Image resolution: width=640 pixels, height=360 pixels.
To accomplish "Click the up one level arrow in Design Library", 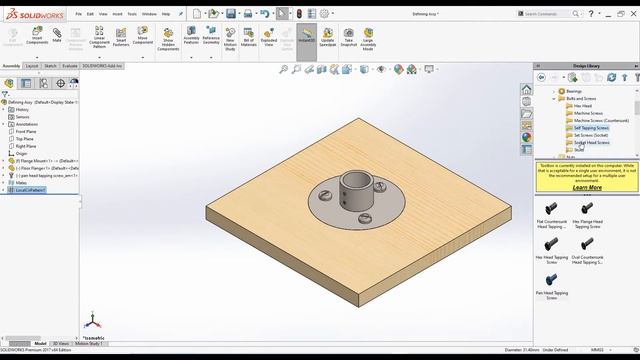I will pyautogui.click(x=624, y=77).
